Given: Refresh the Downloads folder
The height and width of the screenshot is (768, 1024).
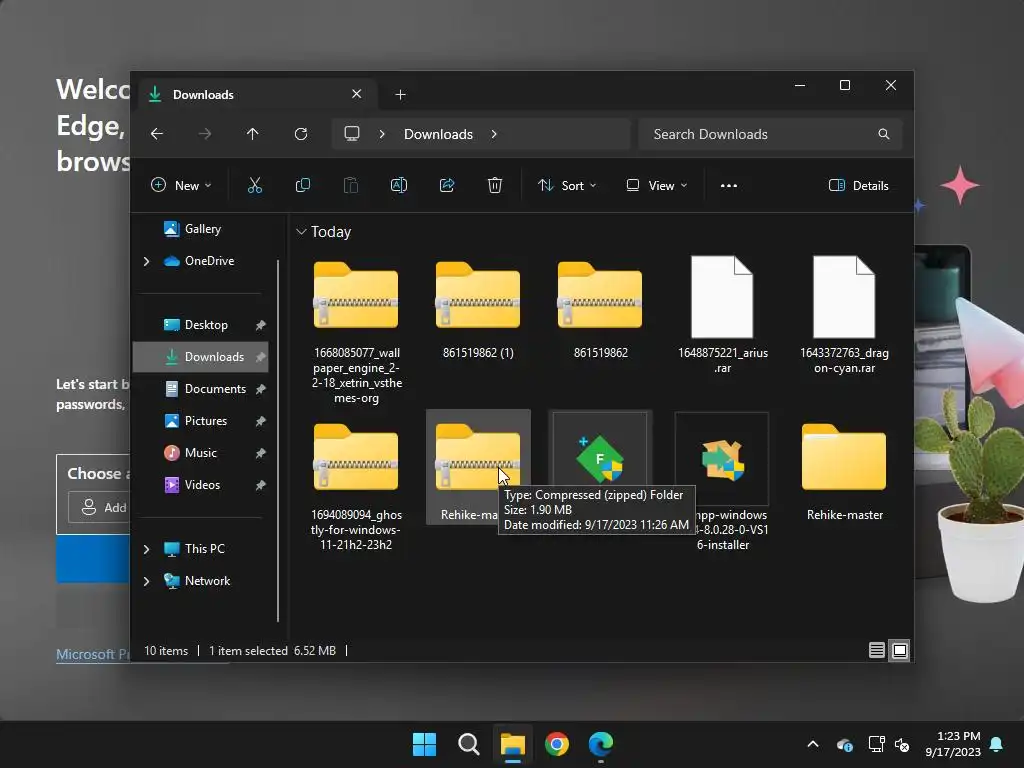Looking at the screenshot, I should click(x=301, y=134).
